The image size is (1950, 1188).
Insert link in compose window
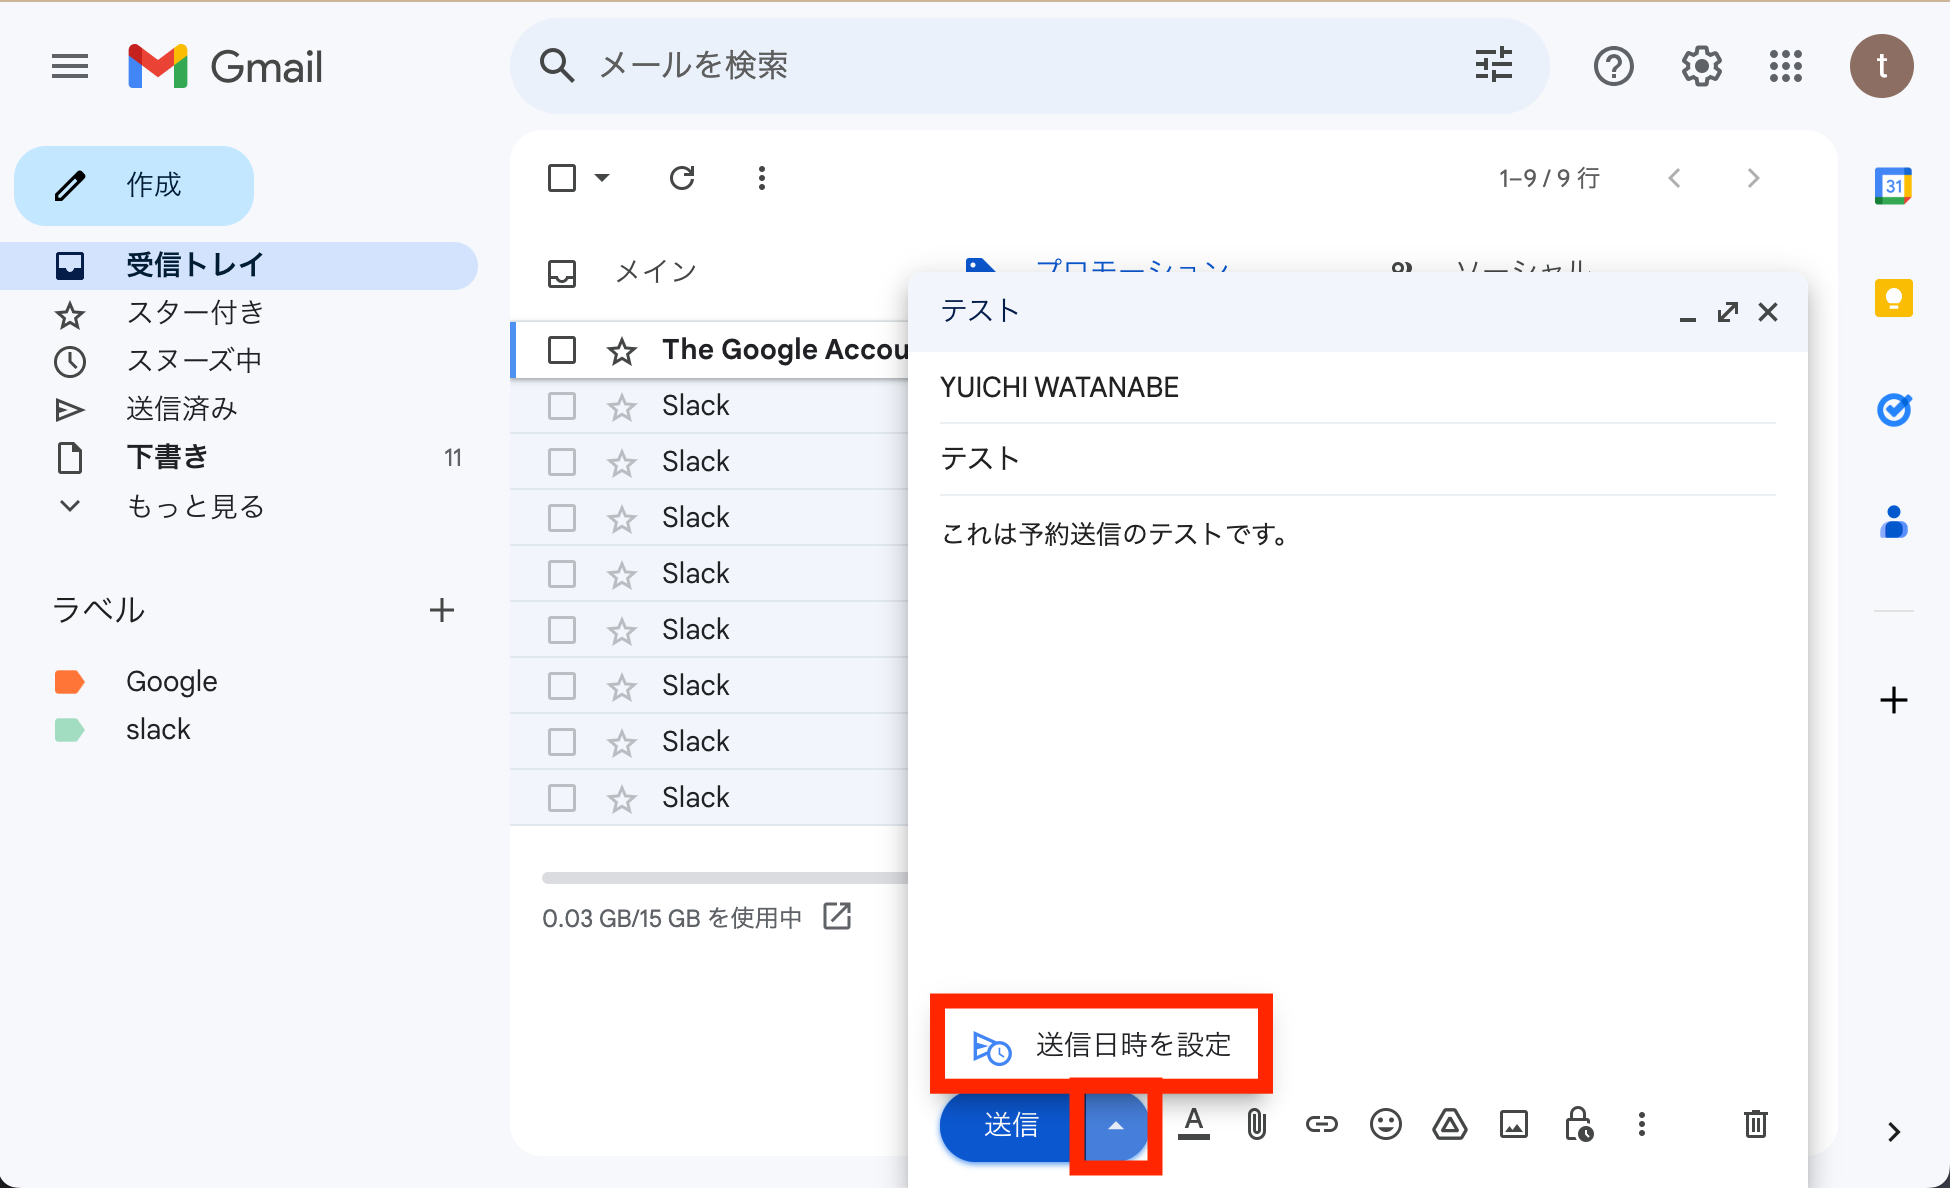click(1321, 1124)
